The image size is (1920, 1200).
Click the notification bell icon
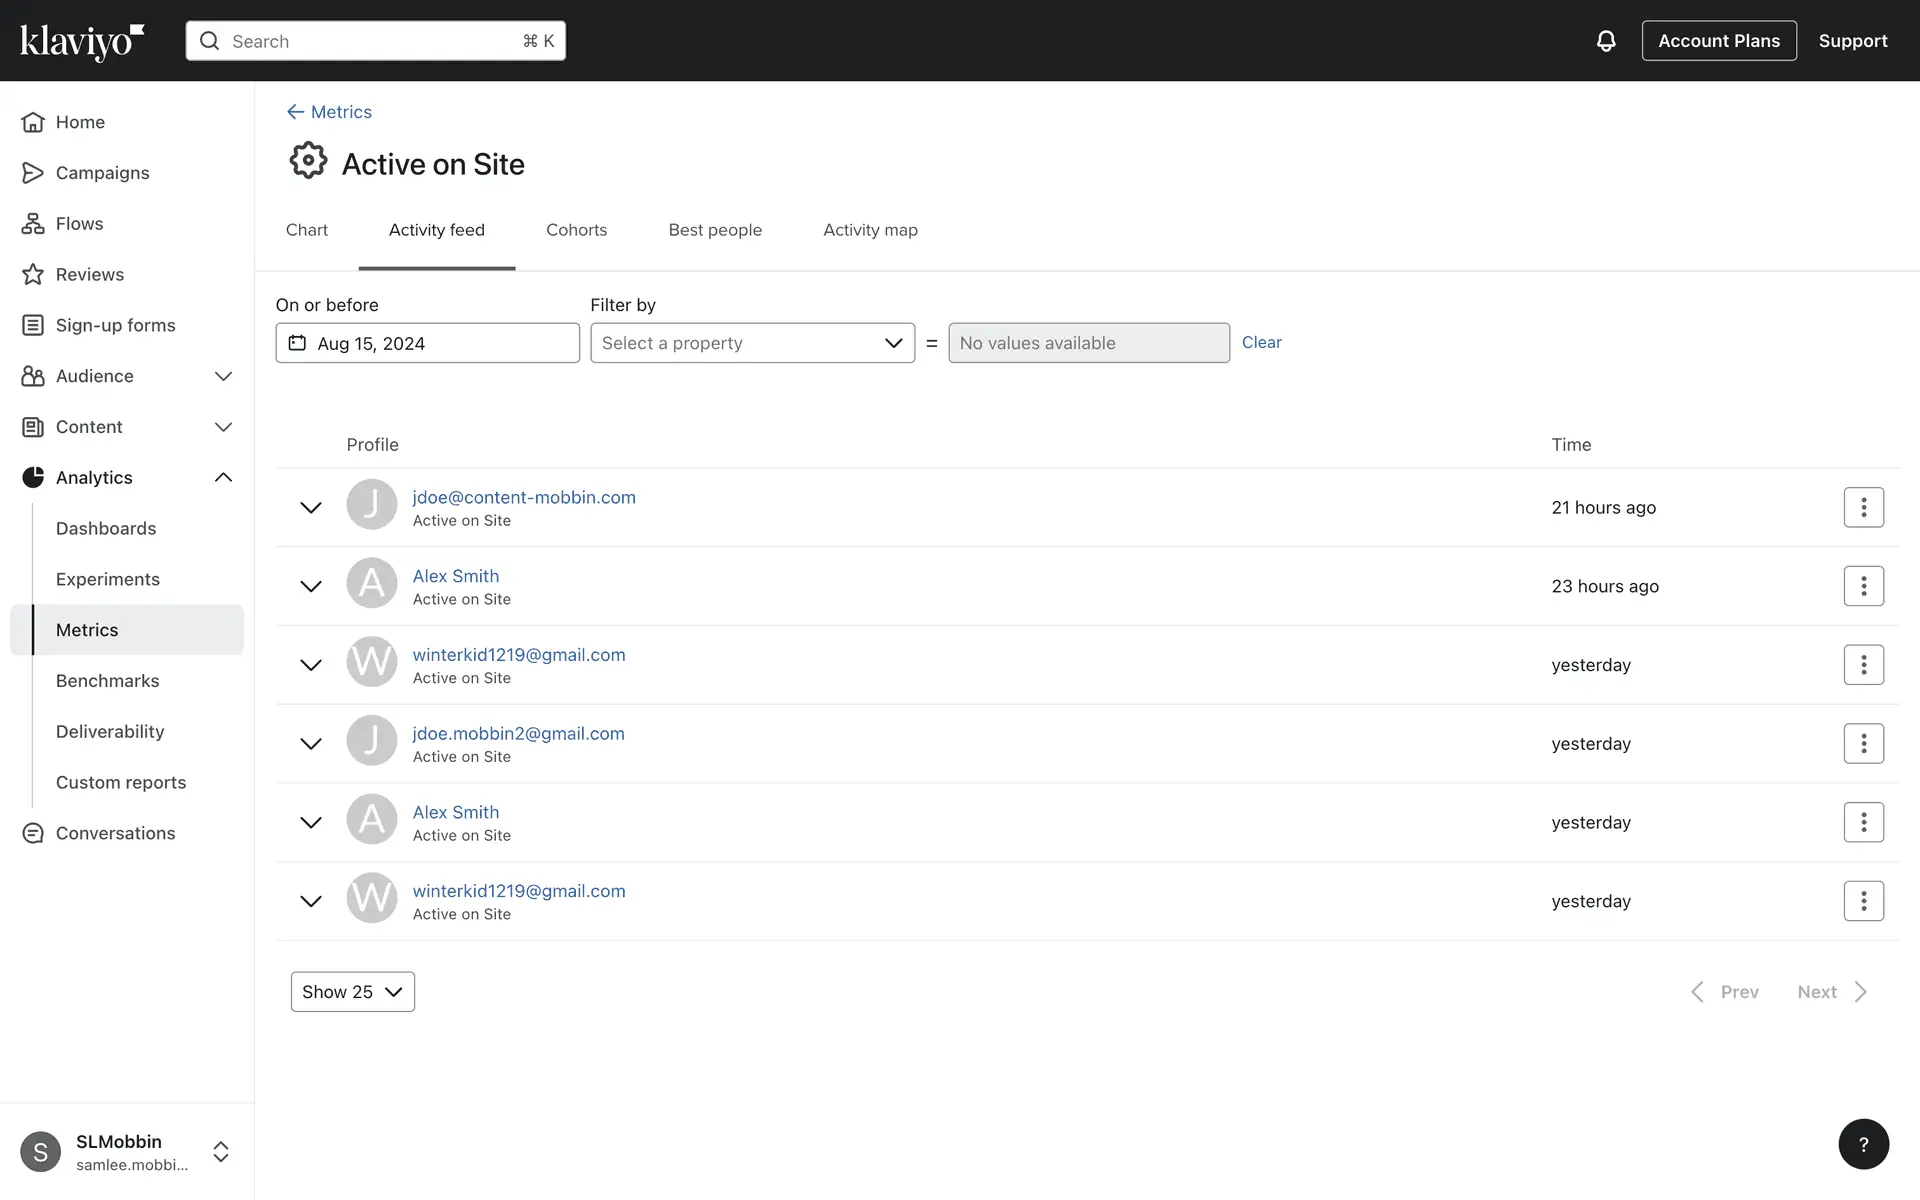pos(1605,41)
